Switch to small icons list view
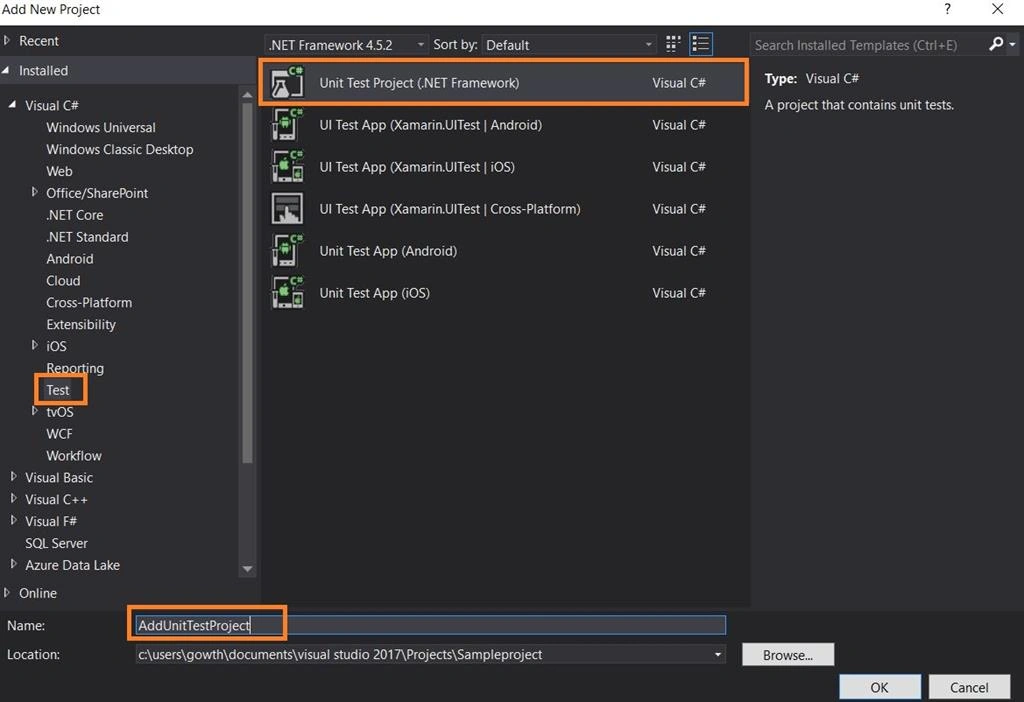1024x702 pixels. tap(701, 44)
